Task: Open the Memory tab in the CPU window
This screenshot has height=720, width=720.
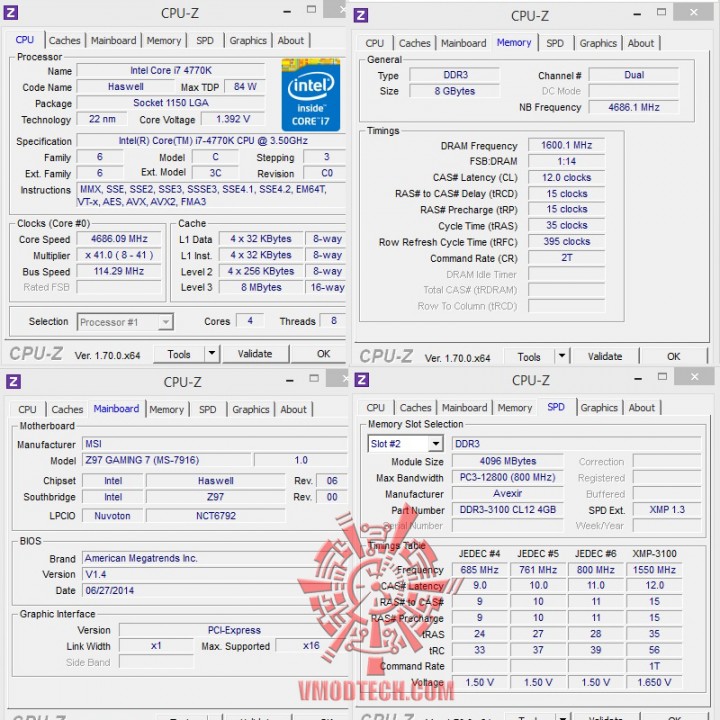Action: (163, 40)
